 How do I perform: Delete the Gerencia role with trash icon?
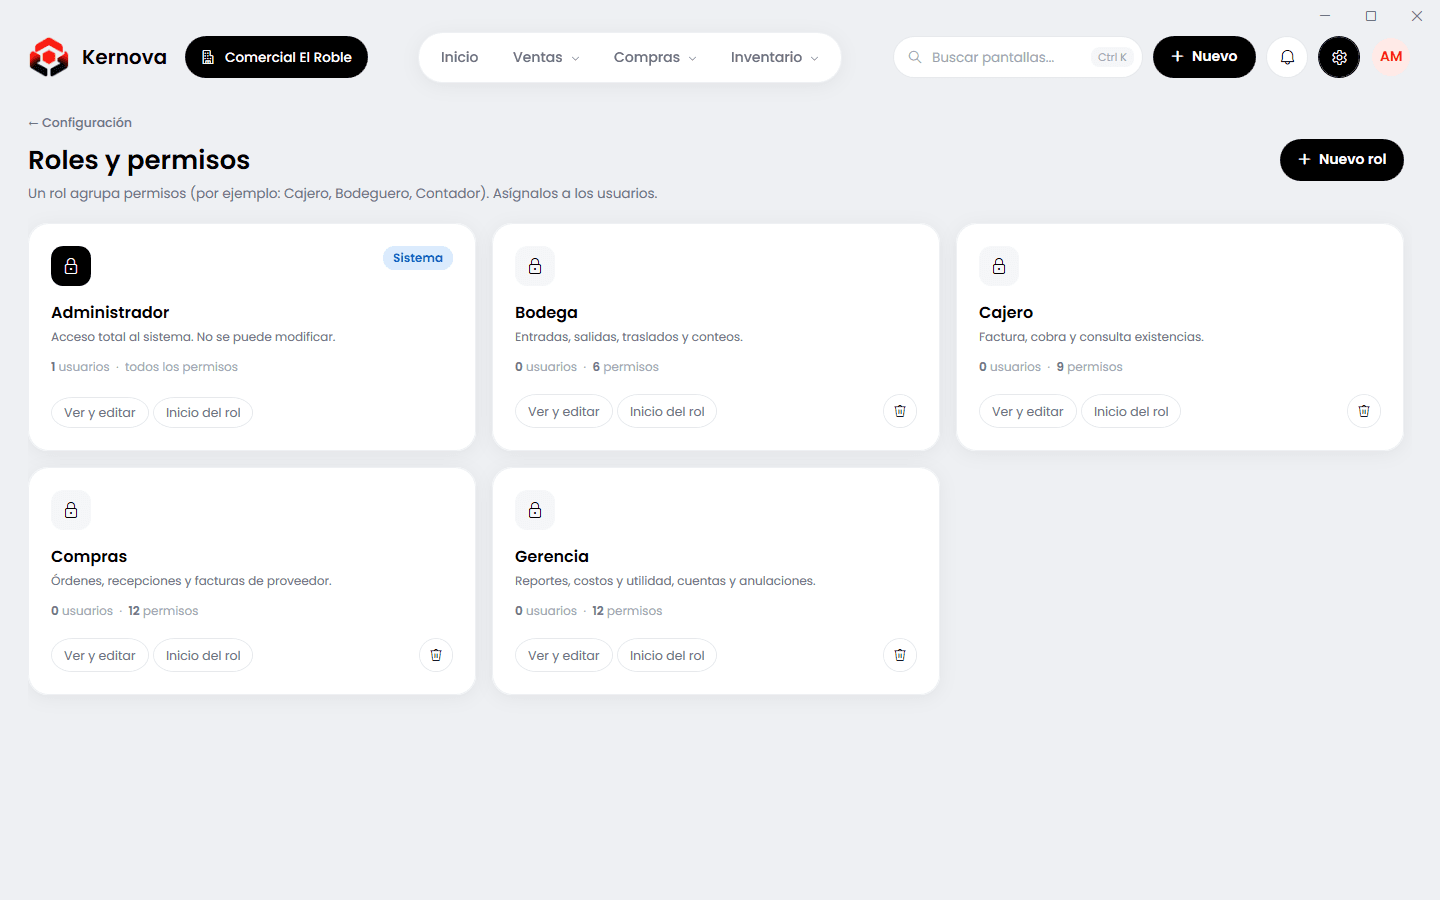900,655
